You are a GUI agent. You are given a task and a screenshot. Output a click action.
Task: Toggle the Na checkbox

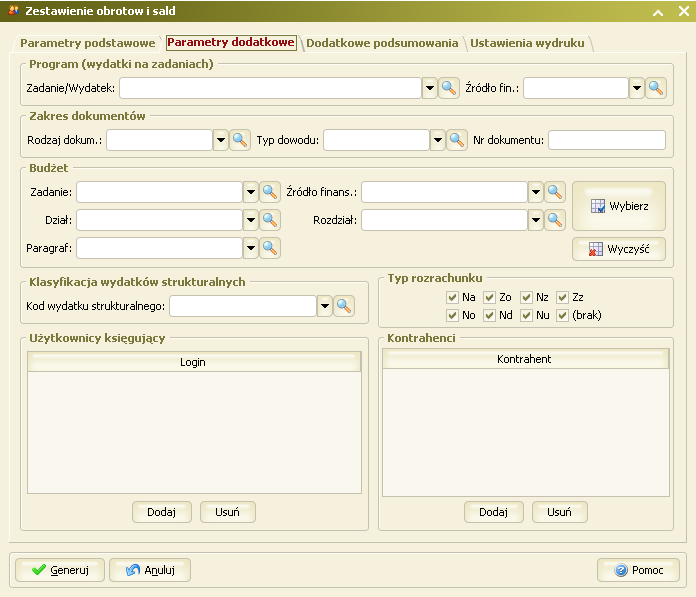[452, 297]
